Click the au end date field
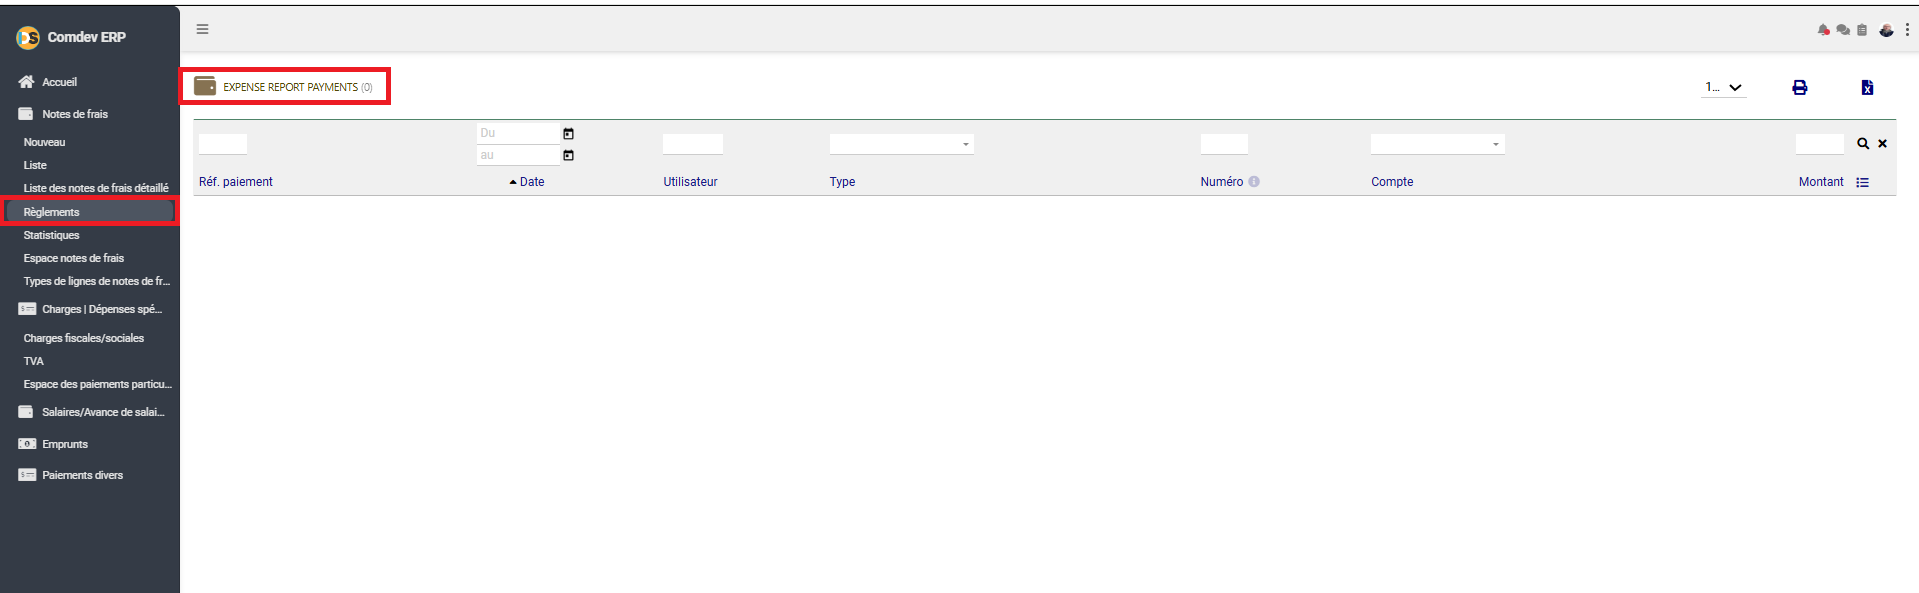This screenshot has width=1919, height=593. tap(518, 155)
